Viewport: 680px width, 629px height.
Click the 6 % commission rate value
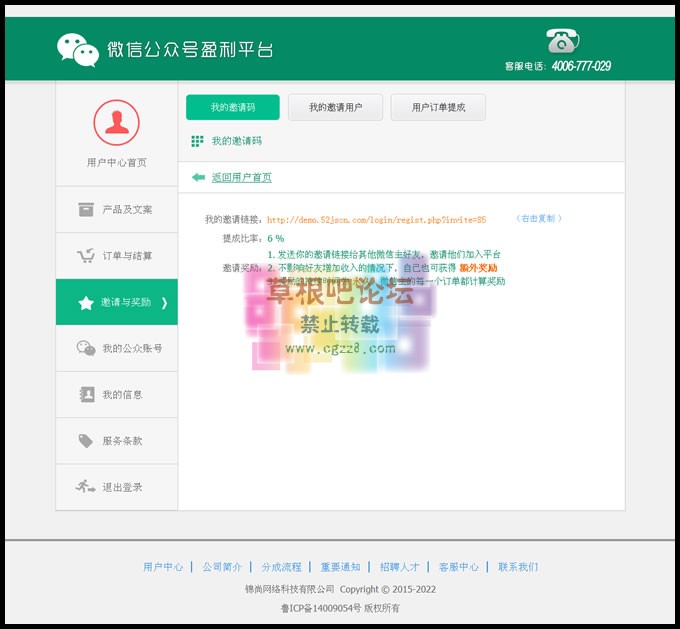click(276, 239)
